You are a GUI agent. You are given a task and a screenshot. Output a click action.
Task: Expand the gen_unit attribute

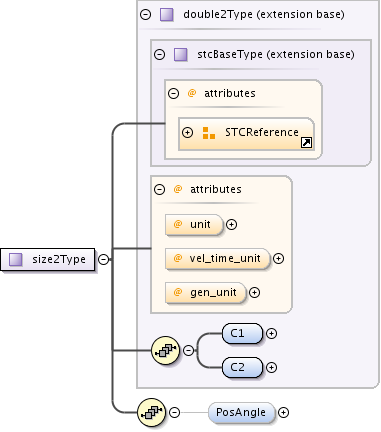[254, 292]
